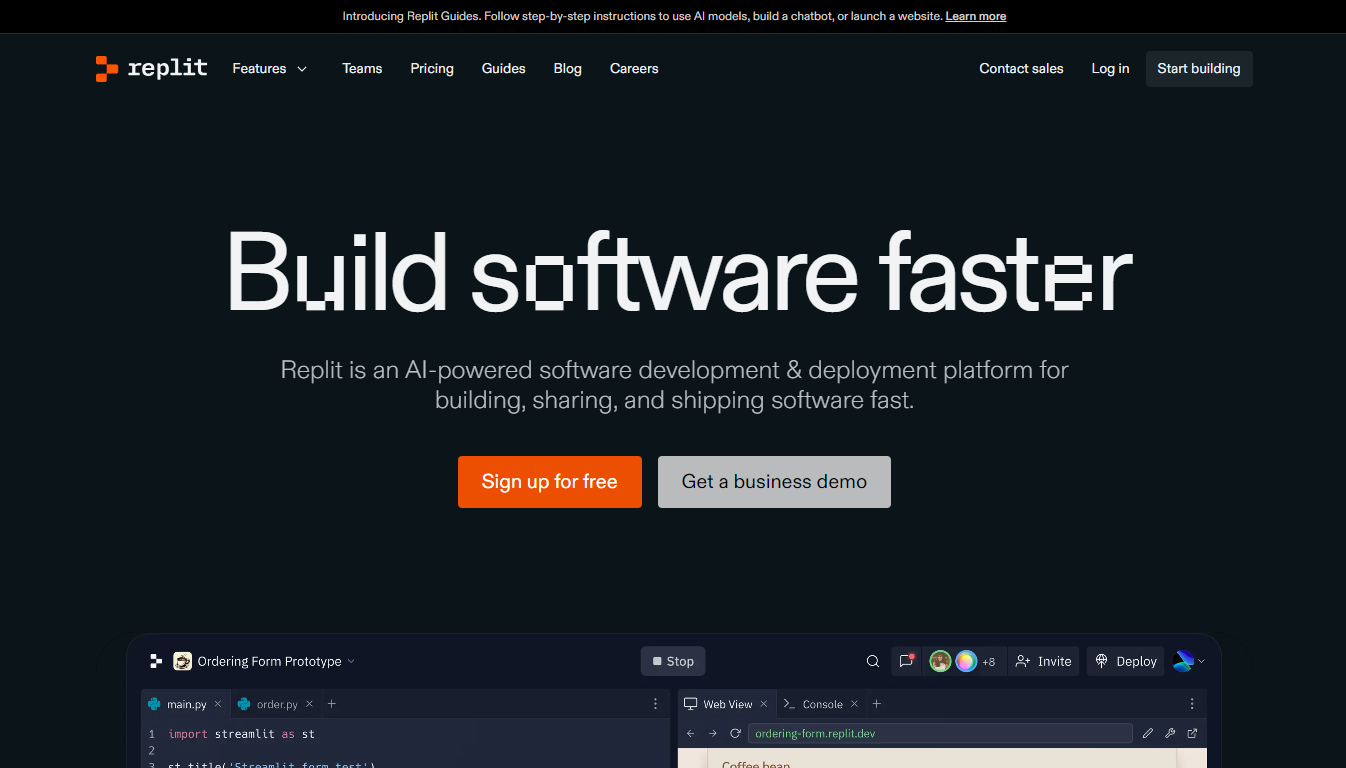1346x768 pixels.
Task: Click the first collaborator avatar
Action: point(940,661)
